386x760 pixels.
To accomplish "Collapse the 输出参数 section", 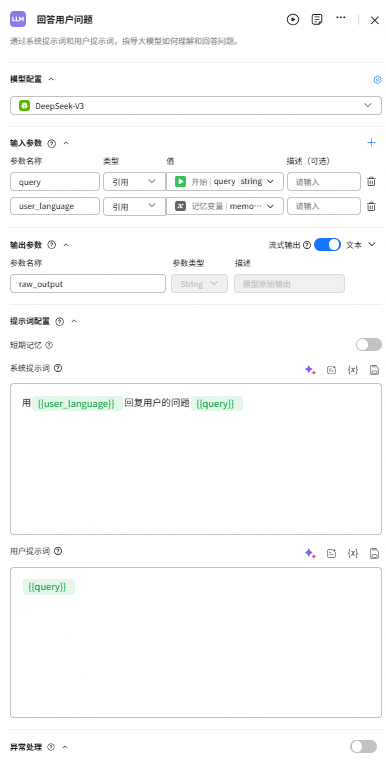I will (x=66, y=245).
